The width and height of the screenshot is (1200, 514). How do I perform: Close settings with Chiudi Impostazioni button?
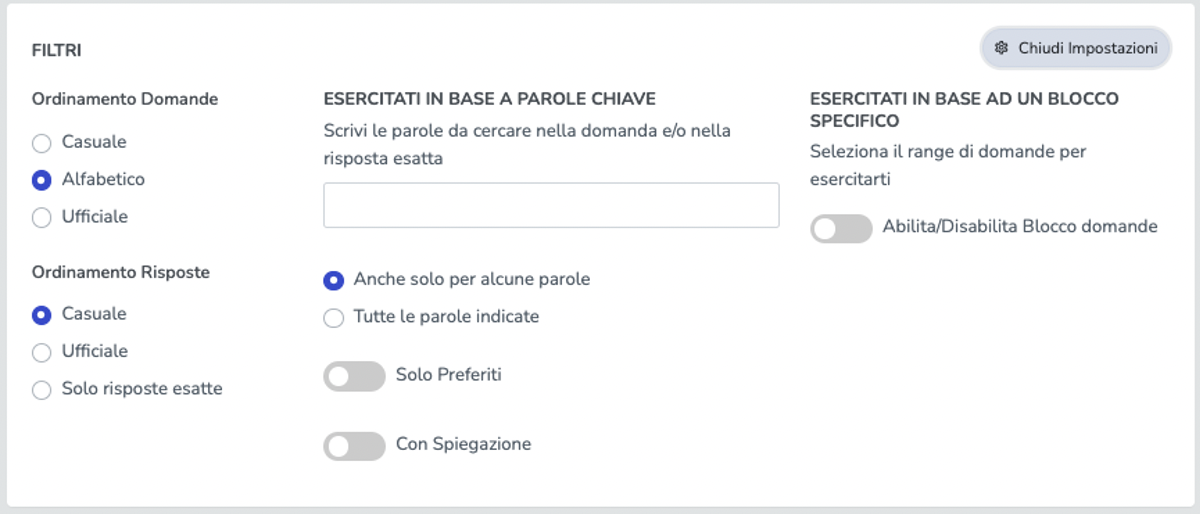click(1076, 48)
